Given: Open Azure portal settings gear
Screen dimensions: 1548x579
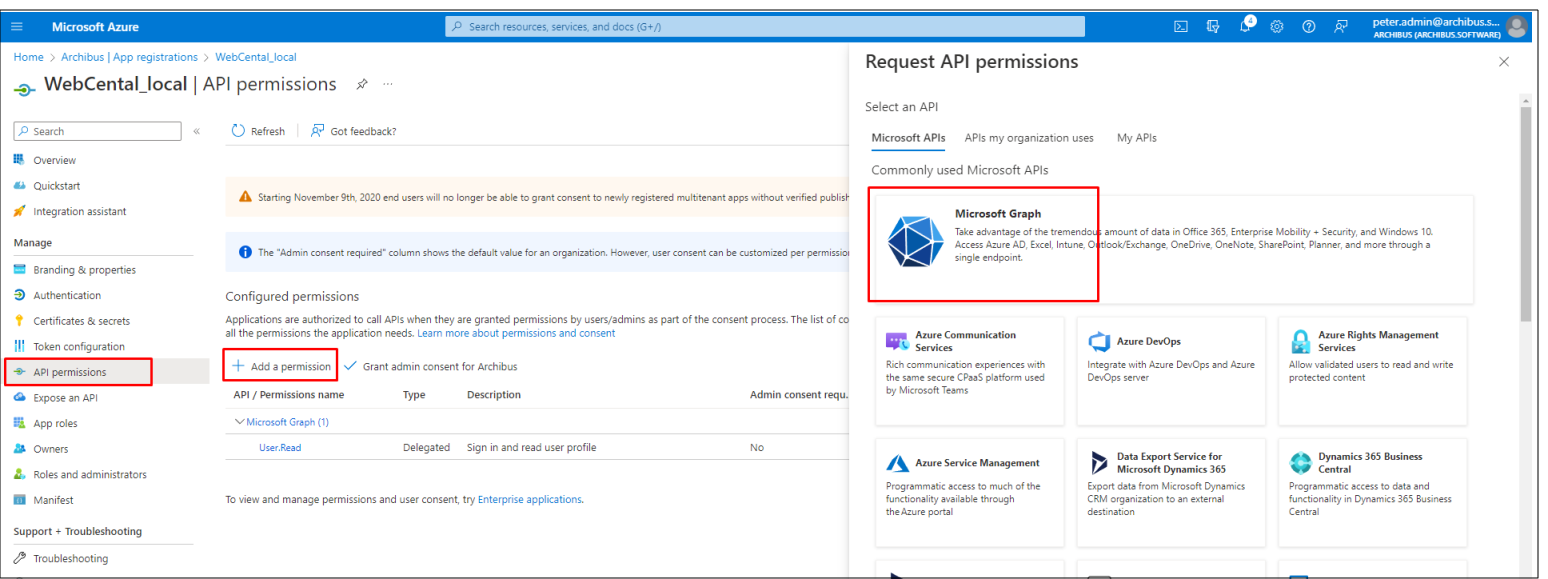Looking at the screenshot, I should (x=1277, y=26).
